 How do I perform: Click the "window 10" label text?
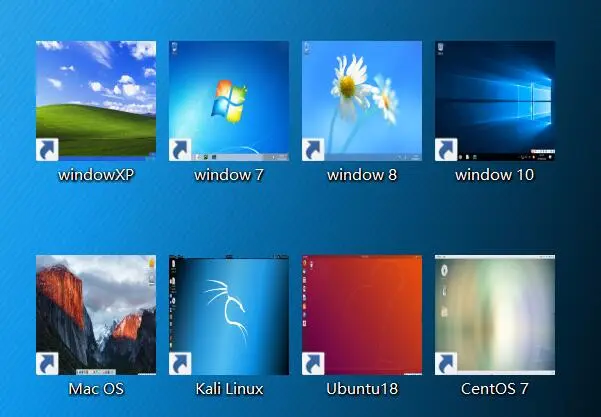point(494,175)
